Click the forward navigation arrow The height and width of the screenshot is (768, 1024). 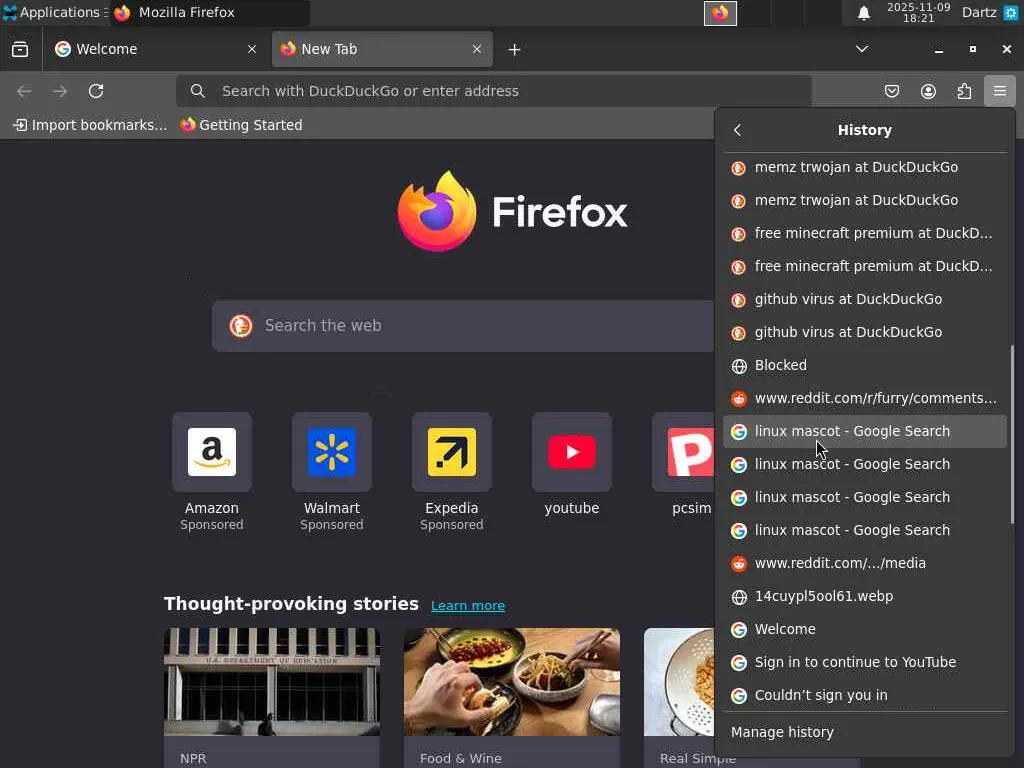(60, 91)
